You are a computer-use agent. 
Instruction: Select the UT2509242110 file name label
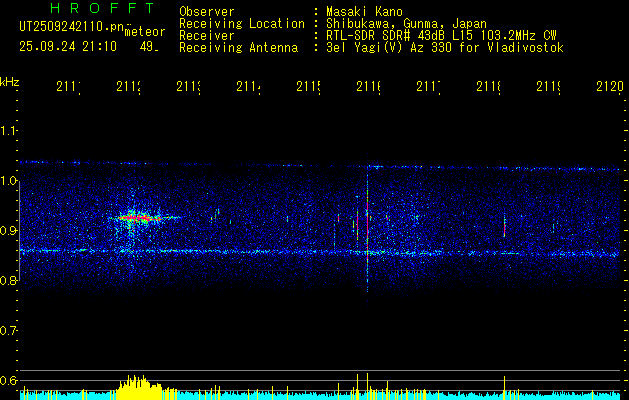click(71, 27)
